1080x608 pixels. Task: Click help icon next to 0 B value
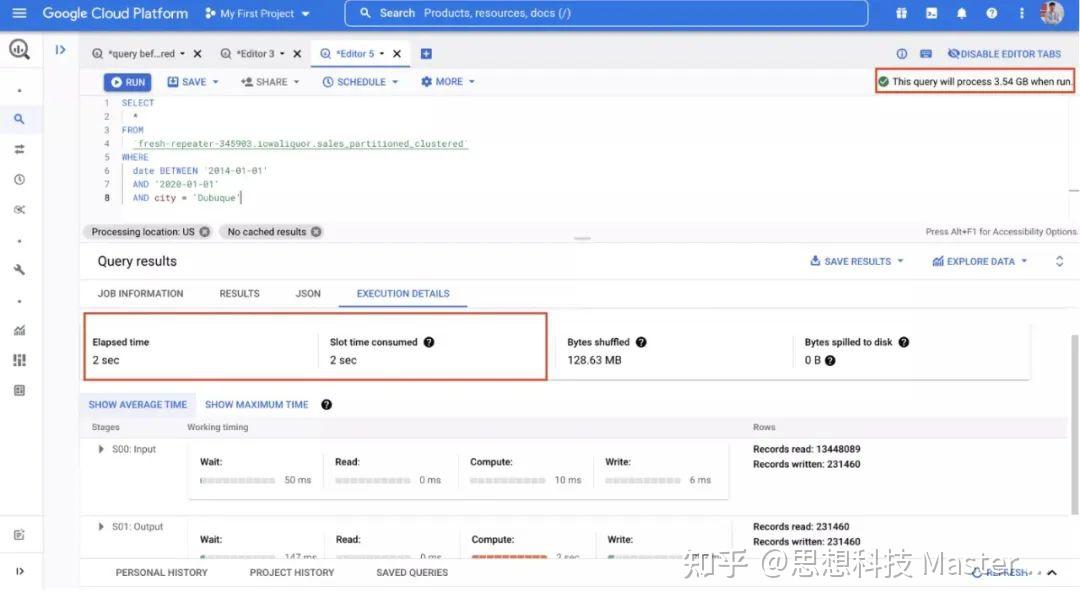click(x=830, y=361)
